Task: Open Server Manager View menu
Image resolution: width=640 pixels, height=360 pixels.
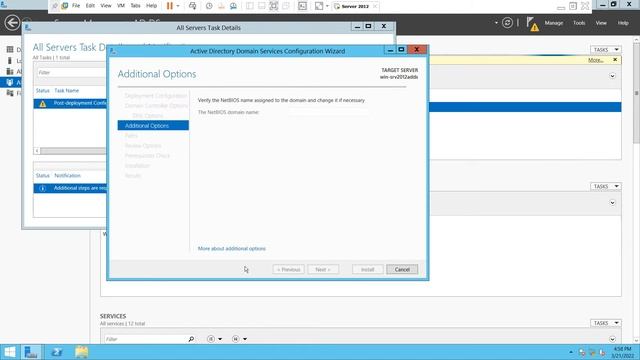Action: (601, 23)
